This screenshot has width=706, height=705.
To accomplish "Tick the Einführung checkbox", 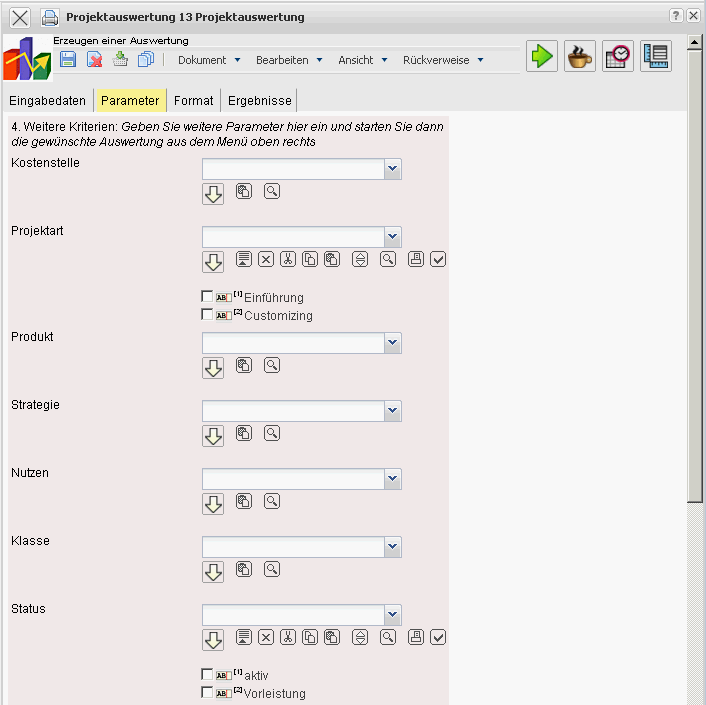I will point(207,297).
